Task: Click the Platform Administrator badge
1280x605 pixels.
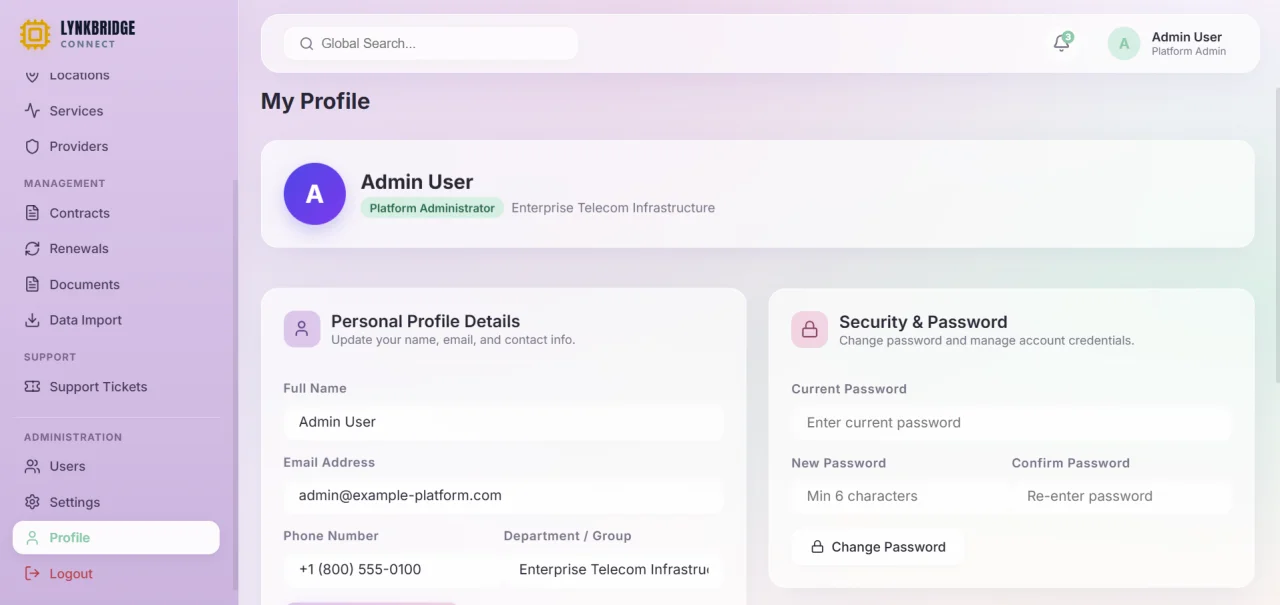Action: (x=432, y=208)
